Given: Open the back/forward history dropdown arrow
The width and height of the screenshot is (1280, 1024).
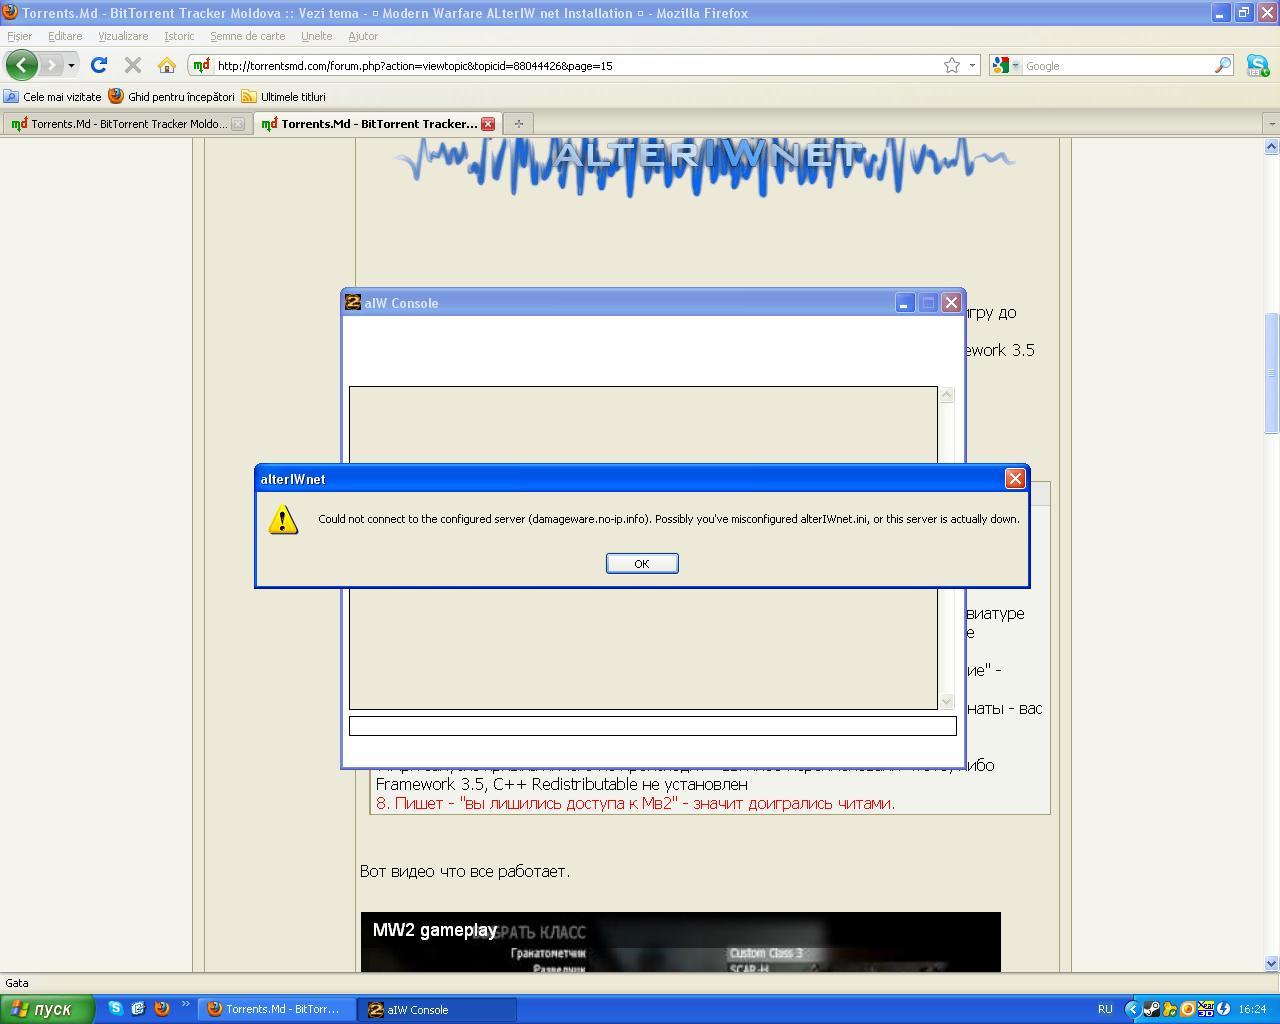Looking at the screenshot, I should click(71, 65).
